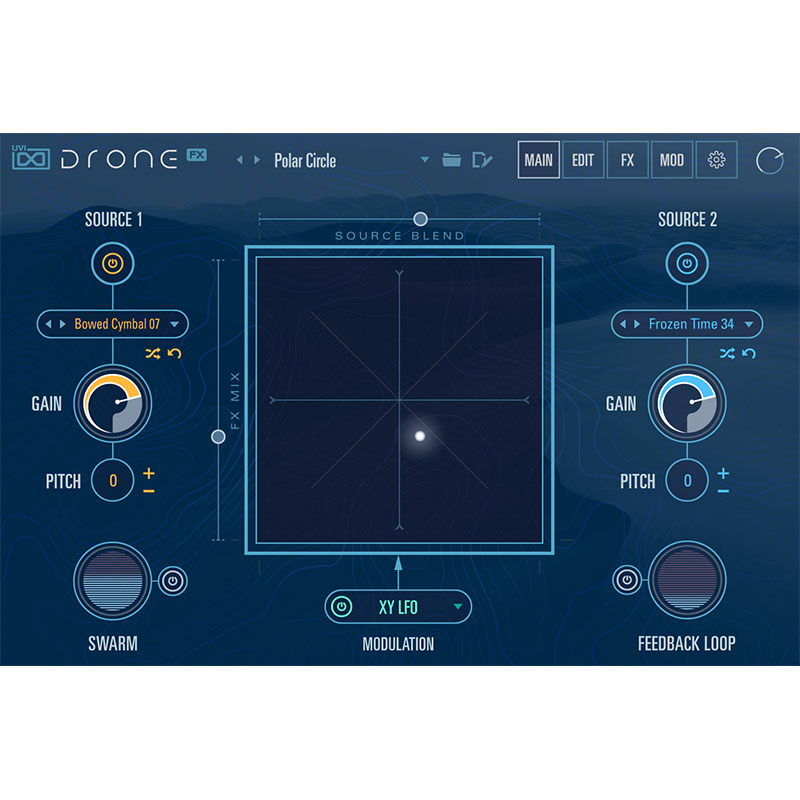Click the save preset icon
The height and width of the screenshot is (800, 800).
pyautogui.click(x=482, y=160)
